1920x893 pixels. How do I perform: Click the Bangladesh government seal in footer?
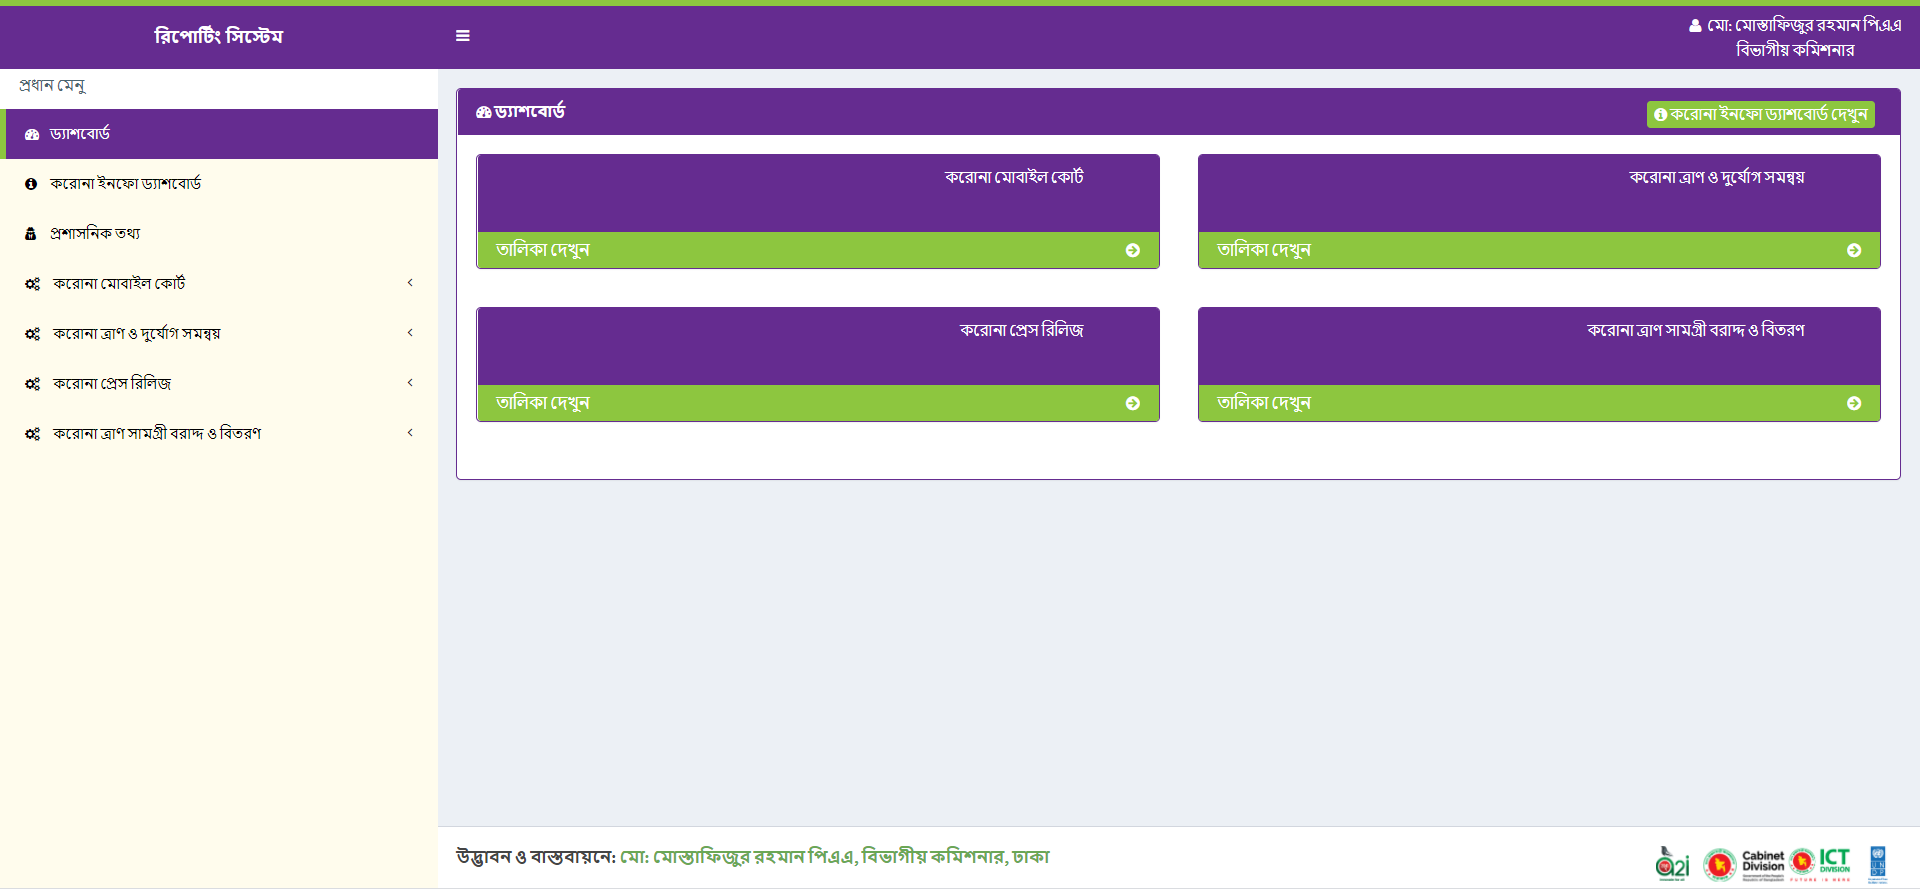click(x=1719, y=865)
